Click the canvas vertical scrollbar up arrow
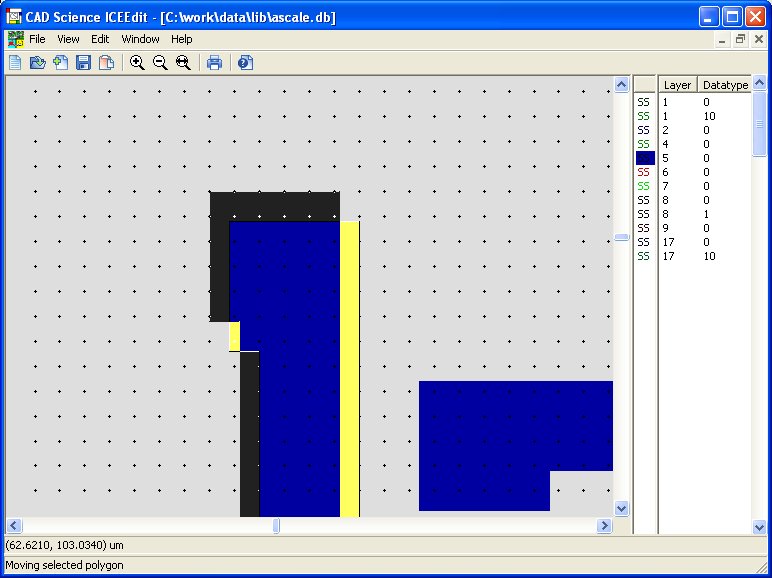The image size is (772, 578). pyautogui.click(x=621, y=85)
